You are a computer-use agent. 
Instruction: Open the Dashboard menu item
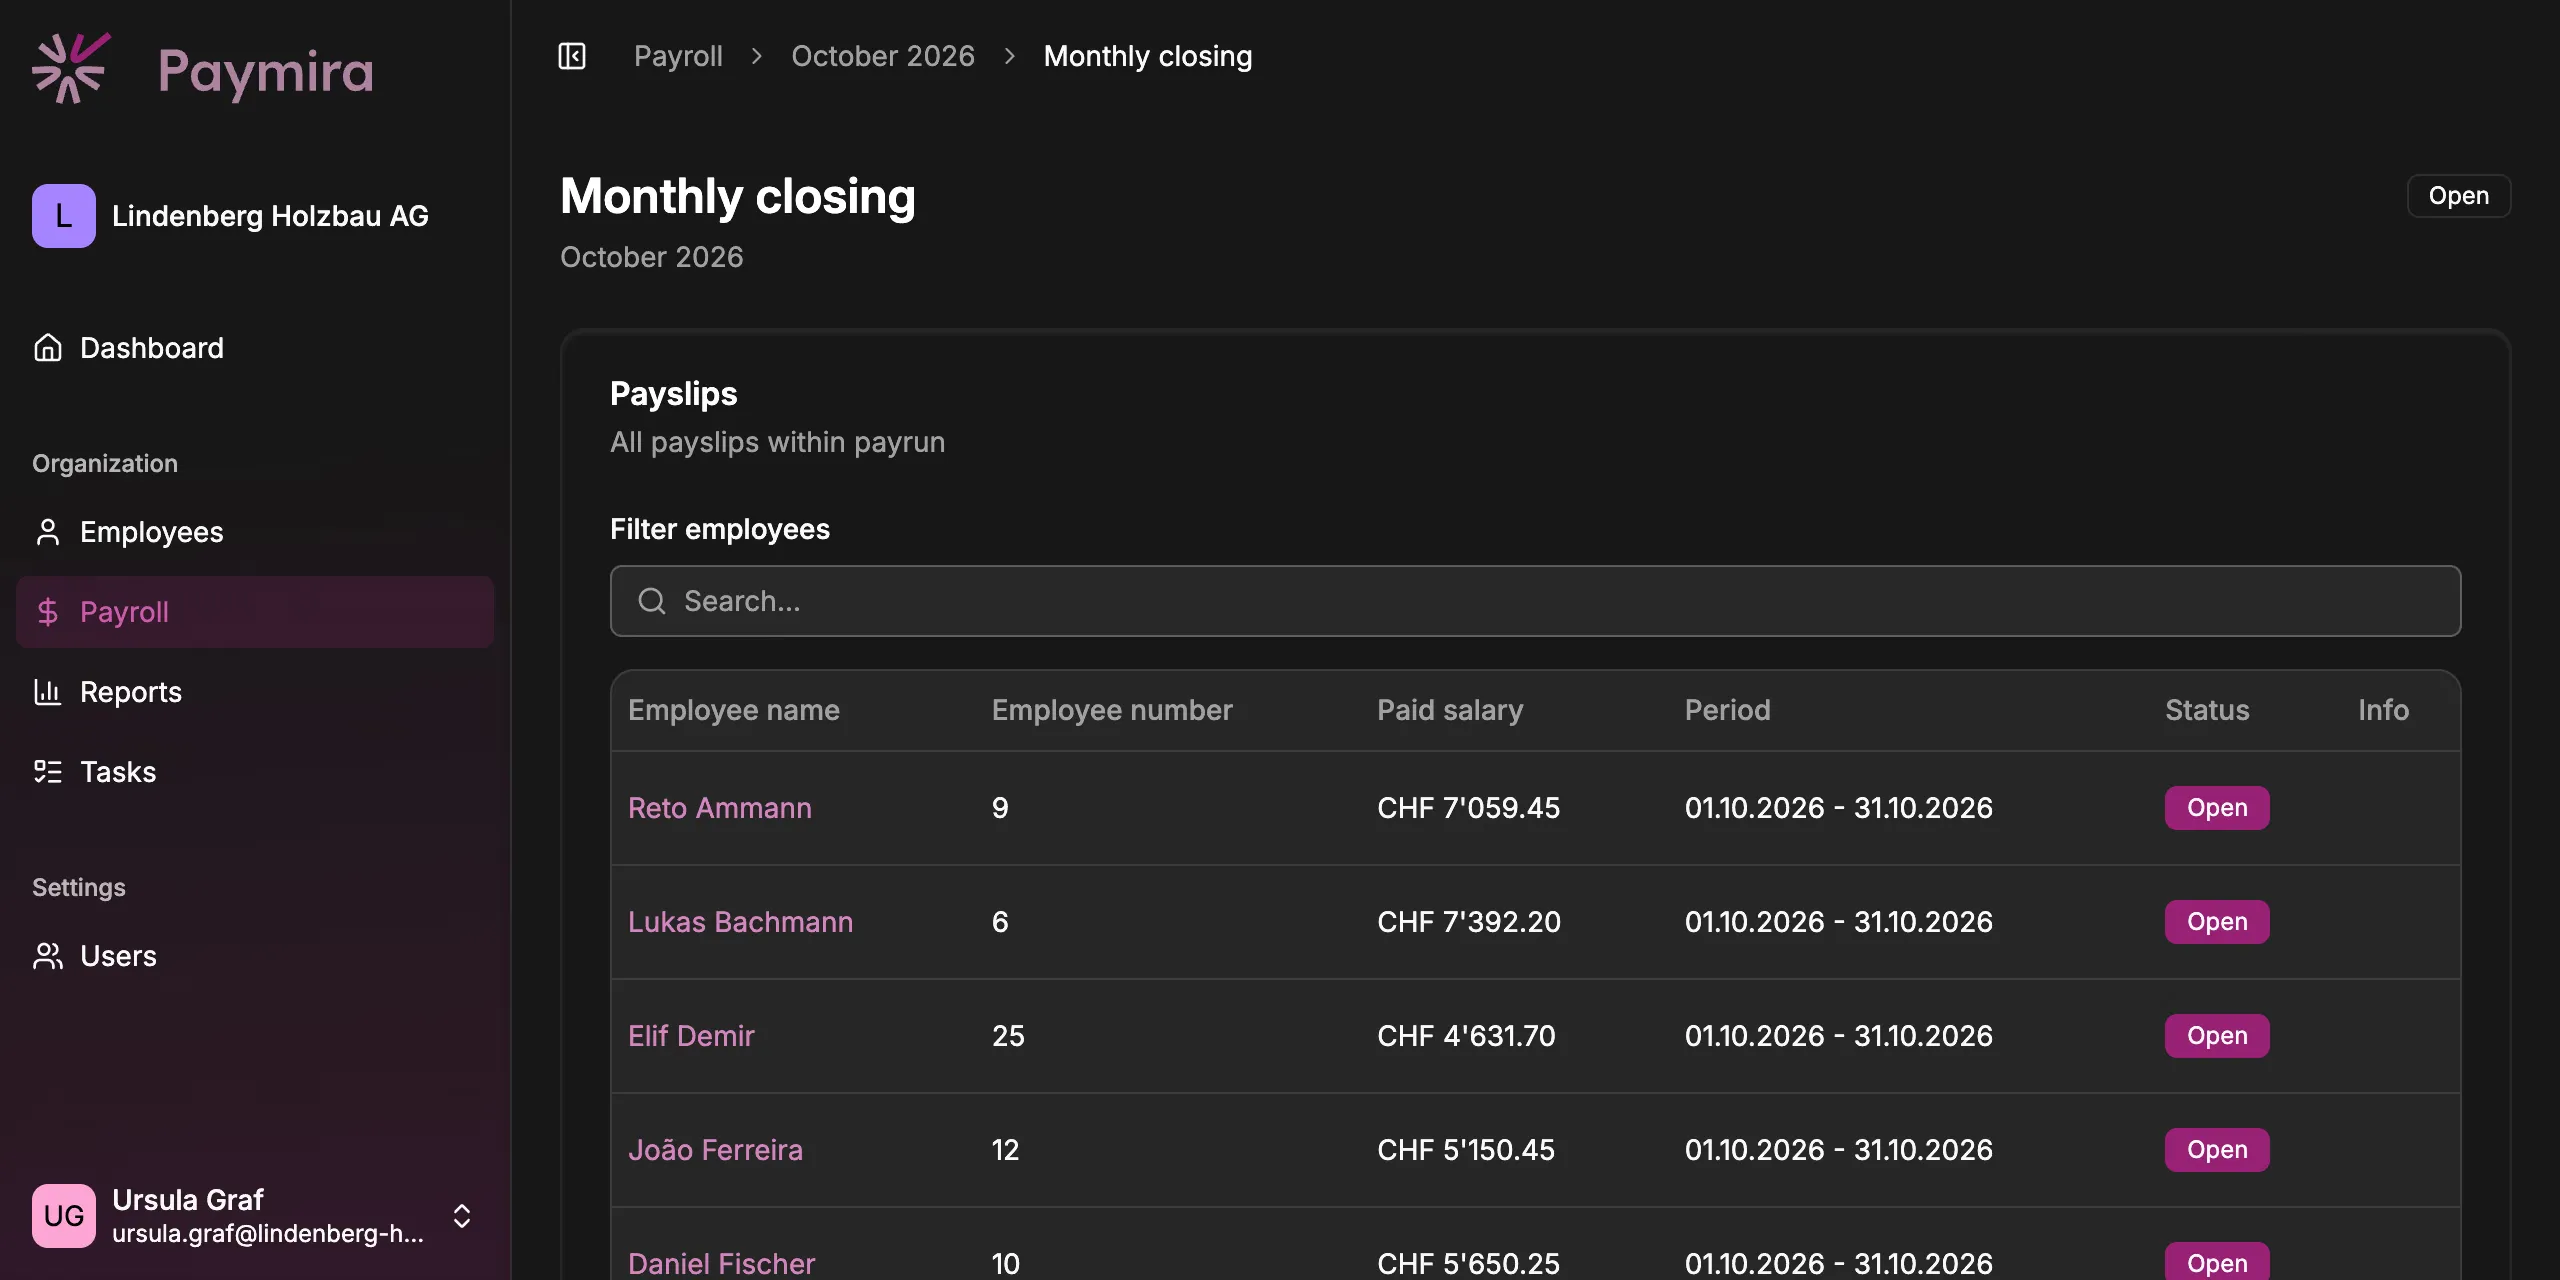255,348
